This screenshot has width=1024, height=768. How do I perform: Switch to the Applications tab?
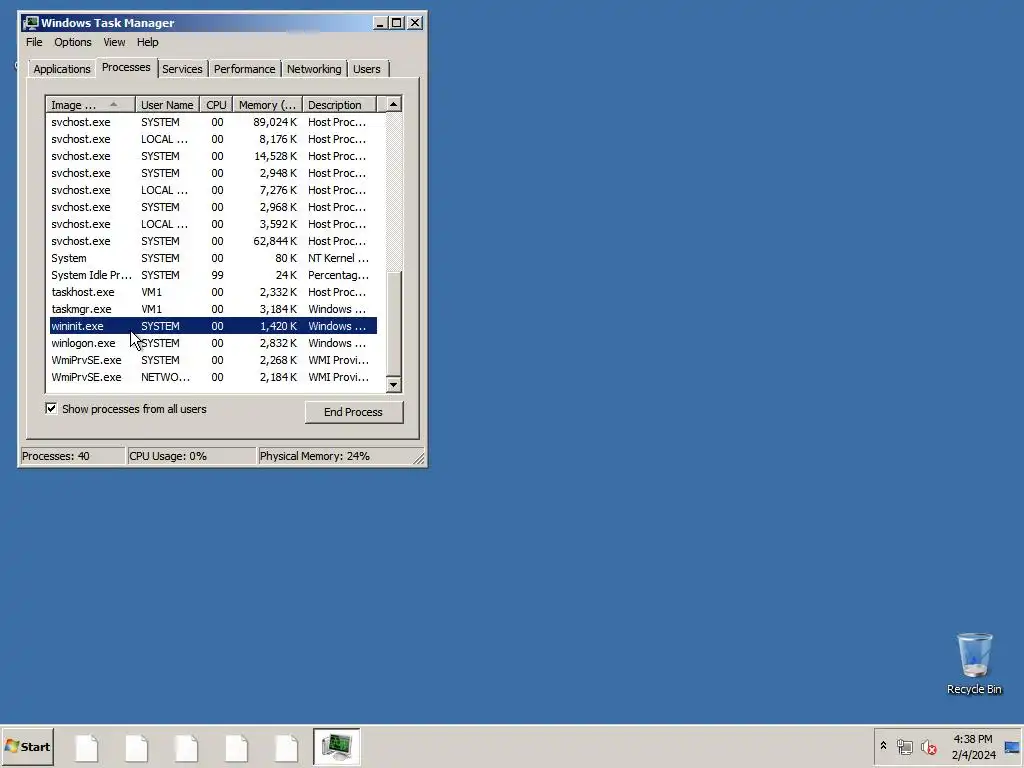(61, 69)
